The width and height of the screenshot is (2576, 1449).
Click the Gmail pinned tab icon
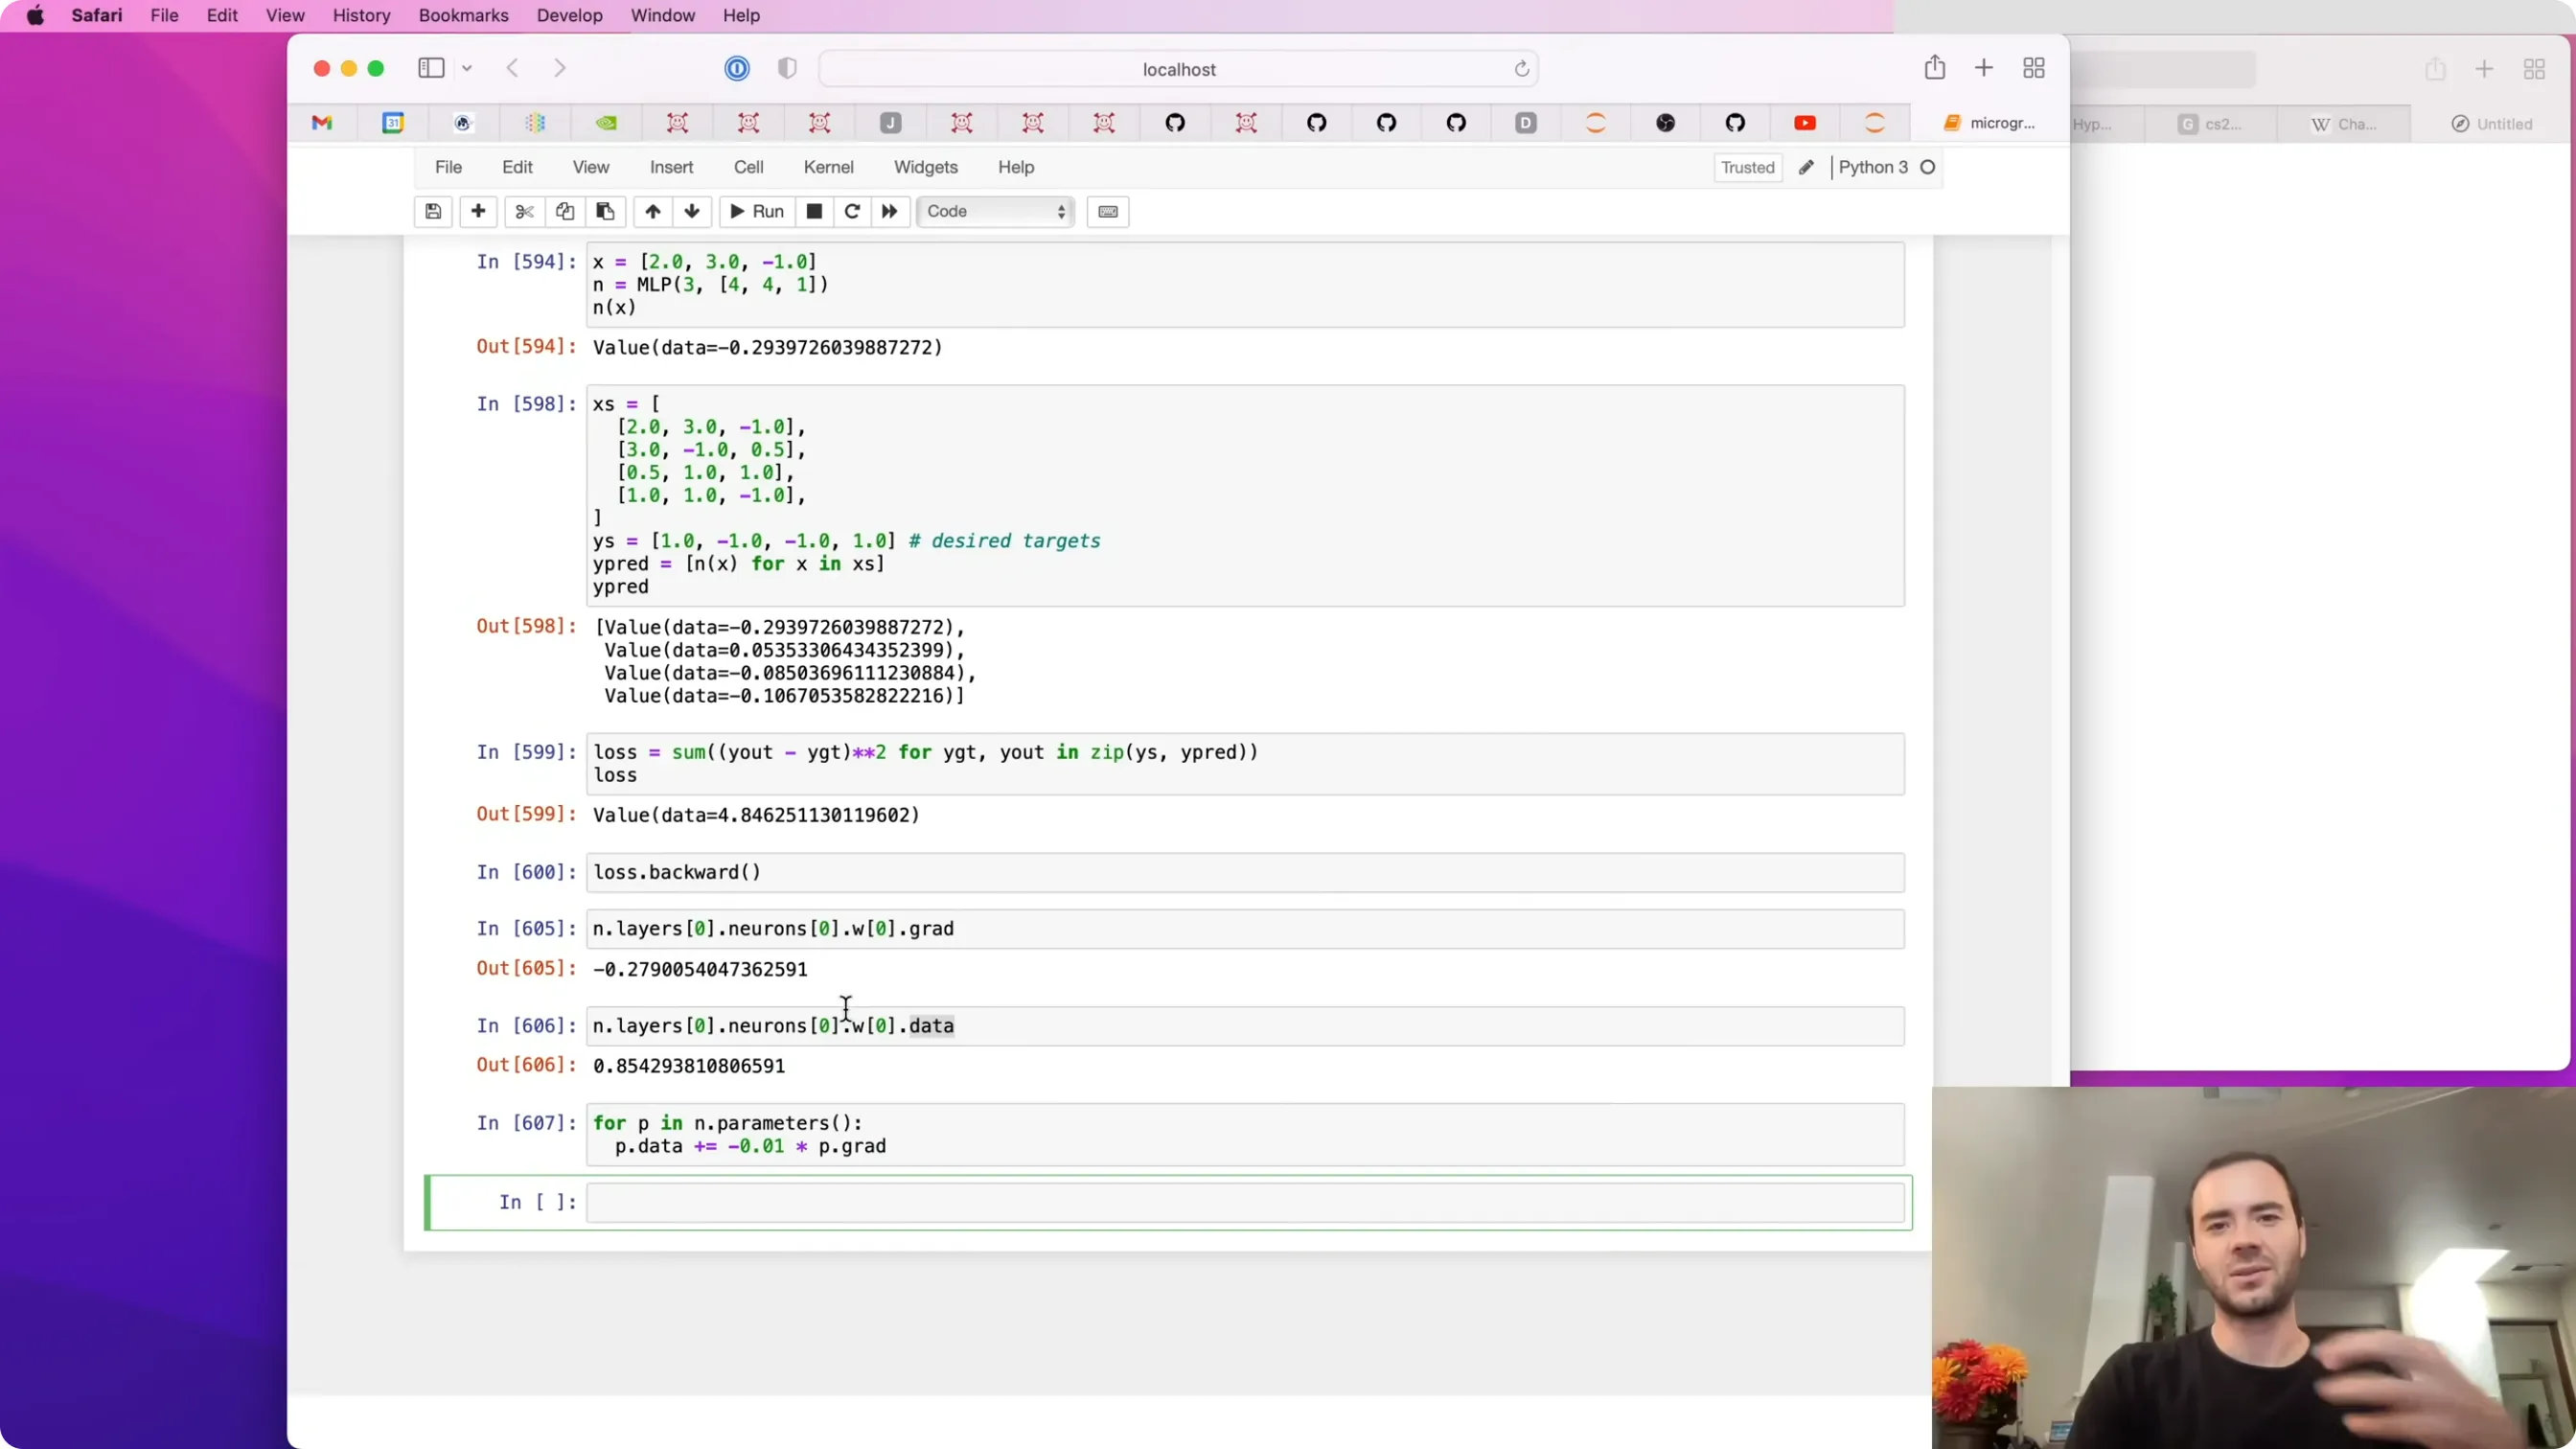point(322,123)
